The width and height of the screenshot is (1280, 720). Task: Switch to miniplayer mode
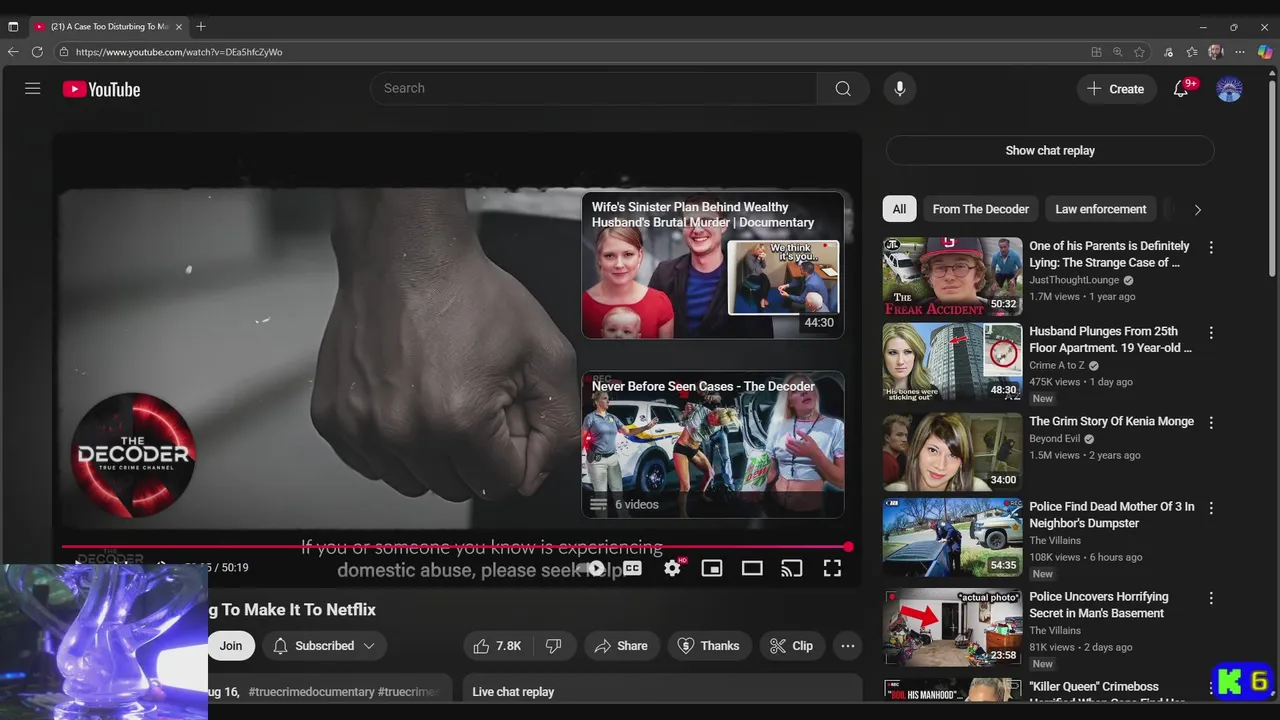point(712,568)
